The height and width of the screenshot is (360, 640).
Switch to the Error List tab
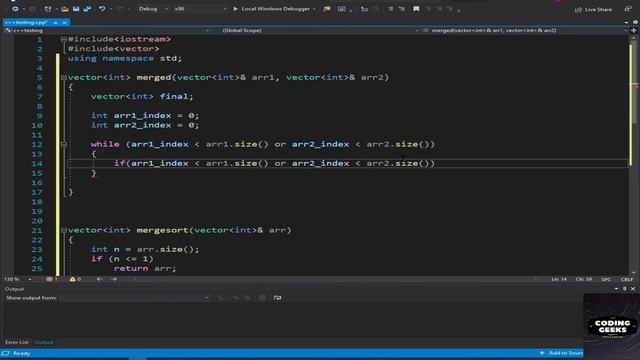coord(17,342)
